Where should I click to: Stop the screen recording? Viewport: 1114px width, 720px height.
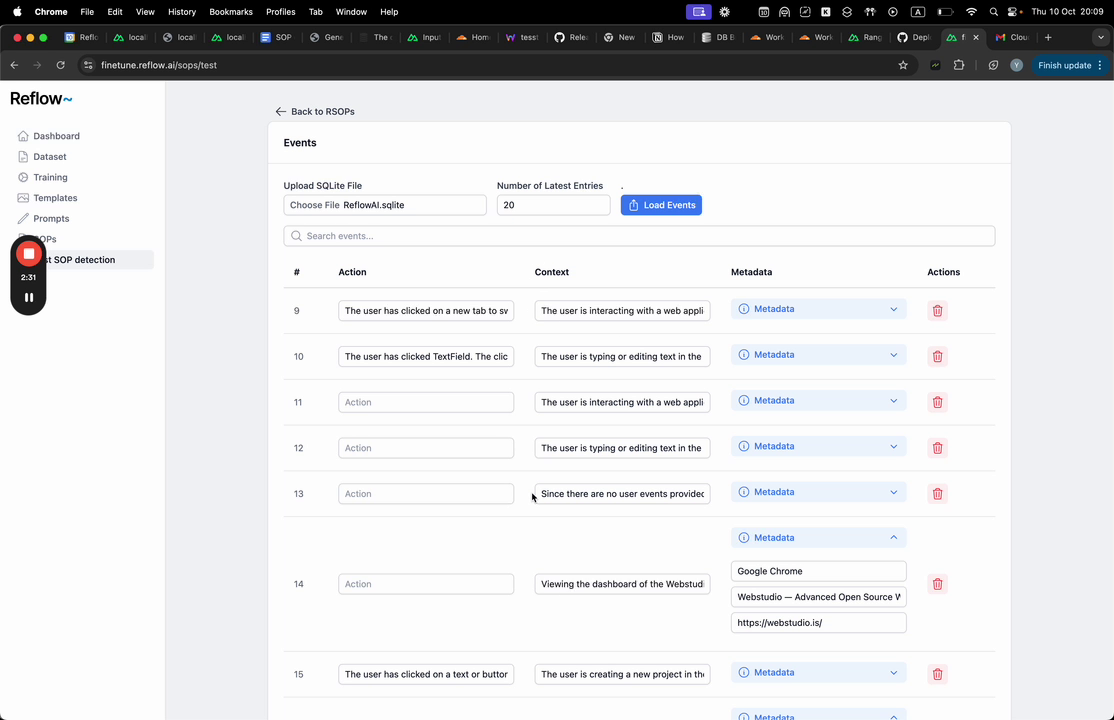tap(29, 254)
